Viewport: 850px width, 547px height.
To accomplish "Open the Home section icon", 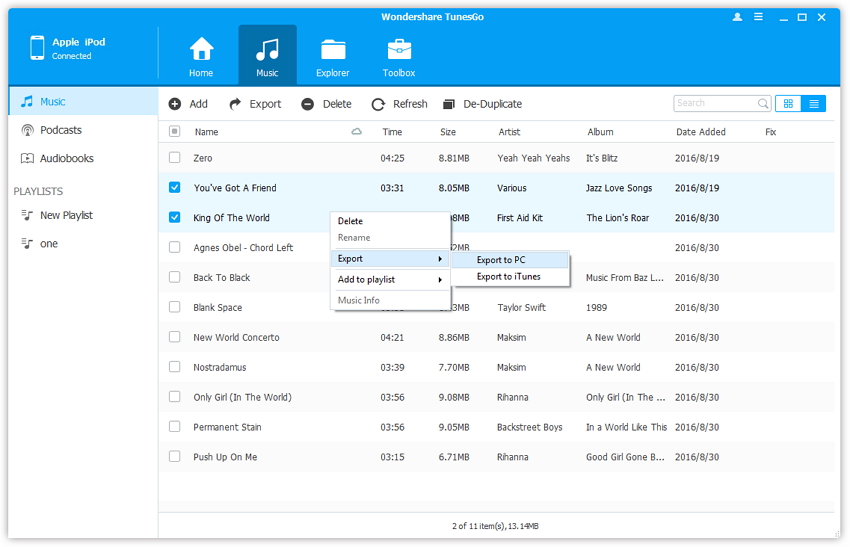I will (x=201, y=50).
